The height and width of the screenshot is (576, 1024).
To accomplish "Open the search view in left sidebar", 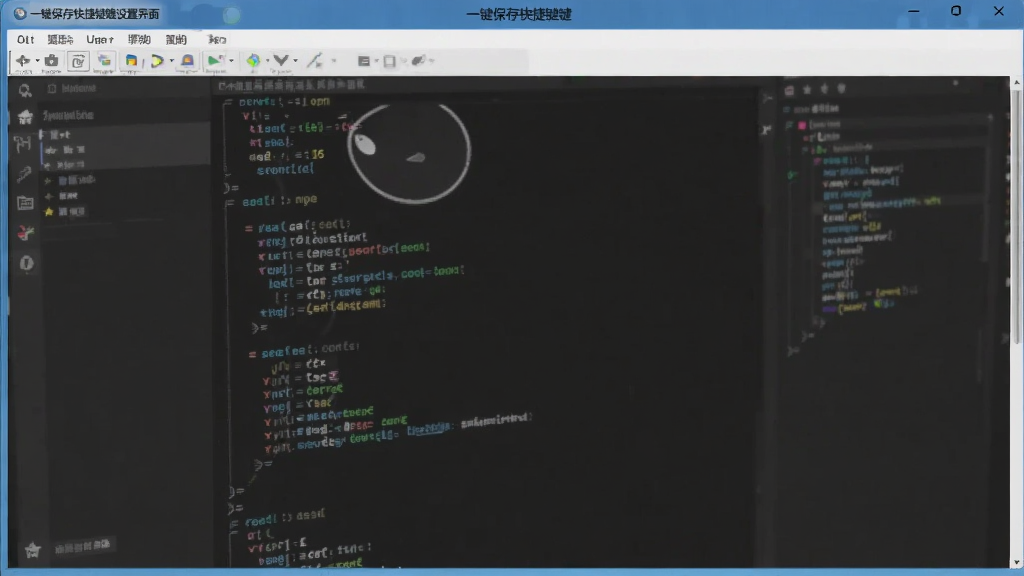I will [25, 90].
